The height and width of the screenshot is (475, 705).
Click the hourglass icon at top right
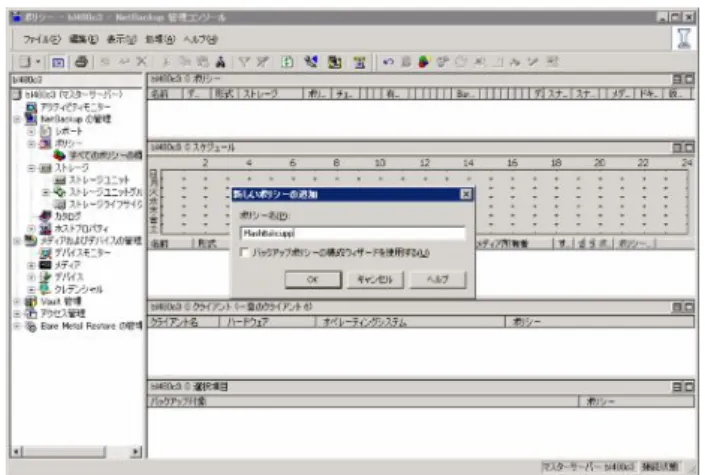[684, 38]
